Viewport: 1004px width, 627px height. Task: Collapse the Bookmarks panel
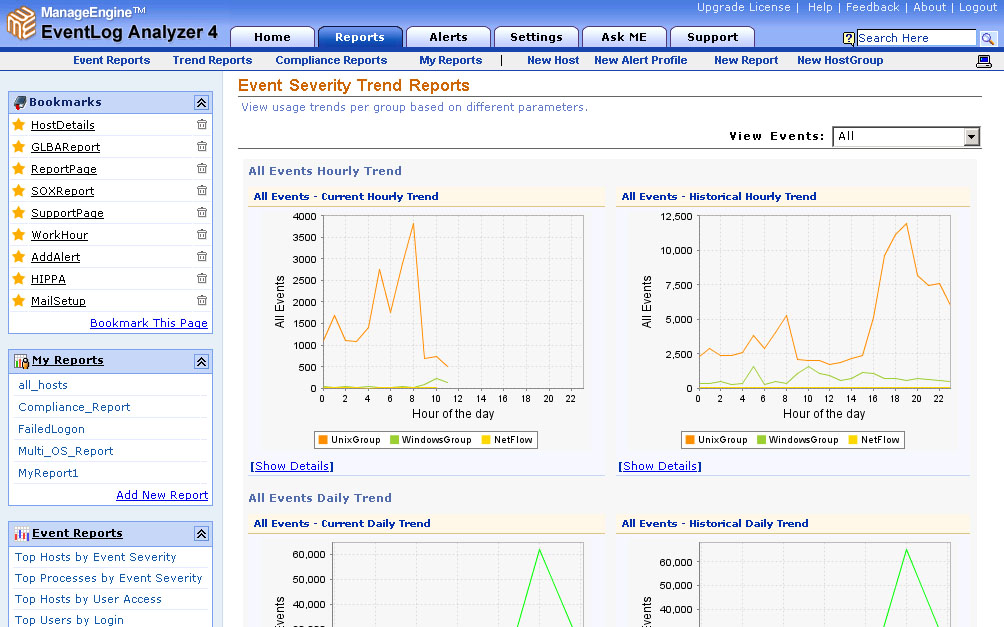tap(202, 102)
